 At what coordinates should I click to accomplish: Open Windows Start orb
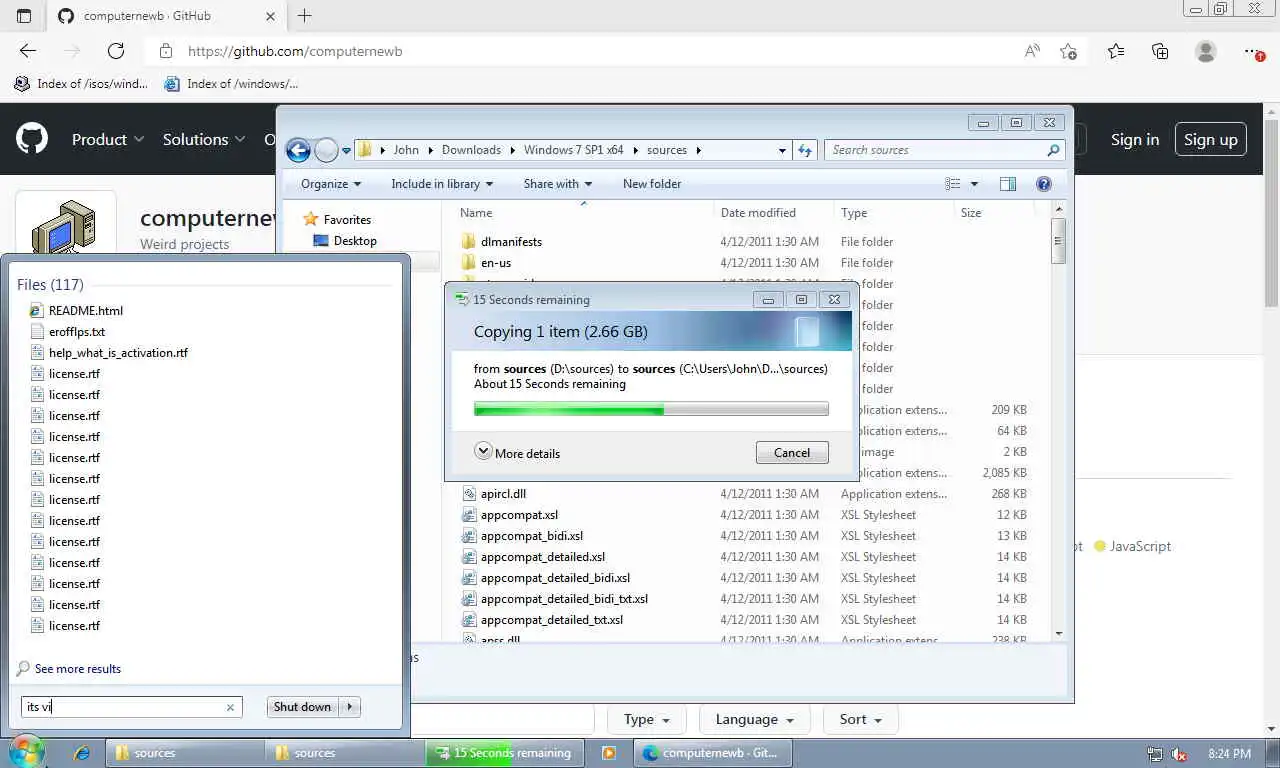[26, 752]
